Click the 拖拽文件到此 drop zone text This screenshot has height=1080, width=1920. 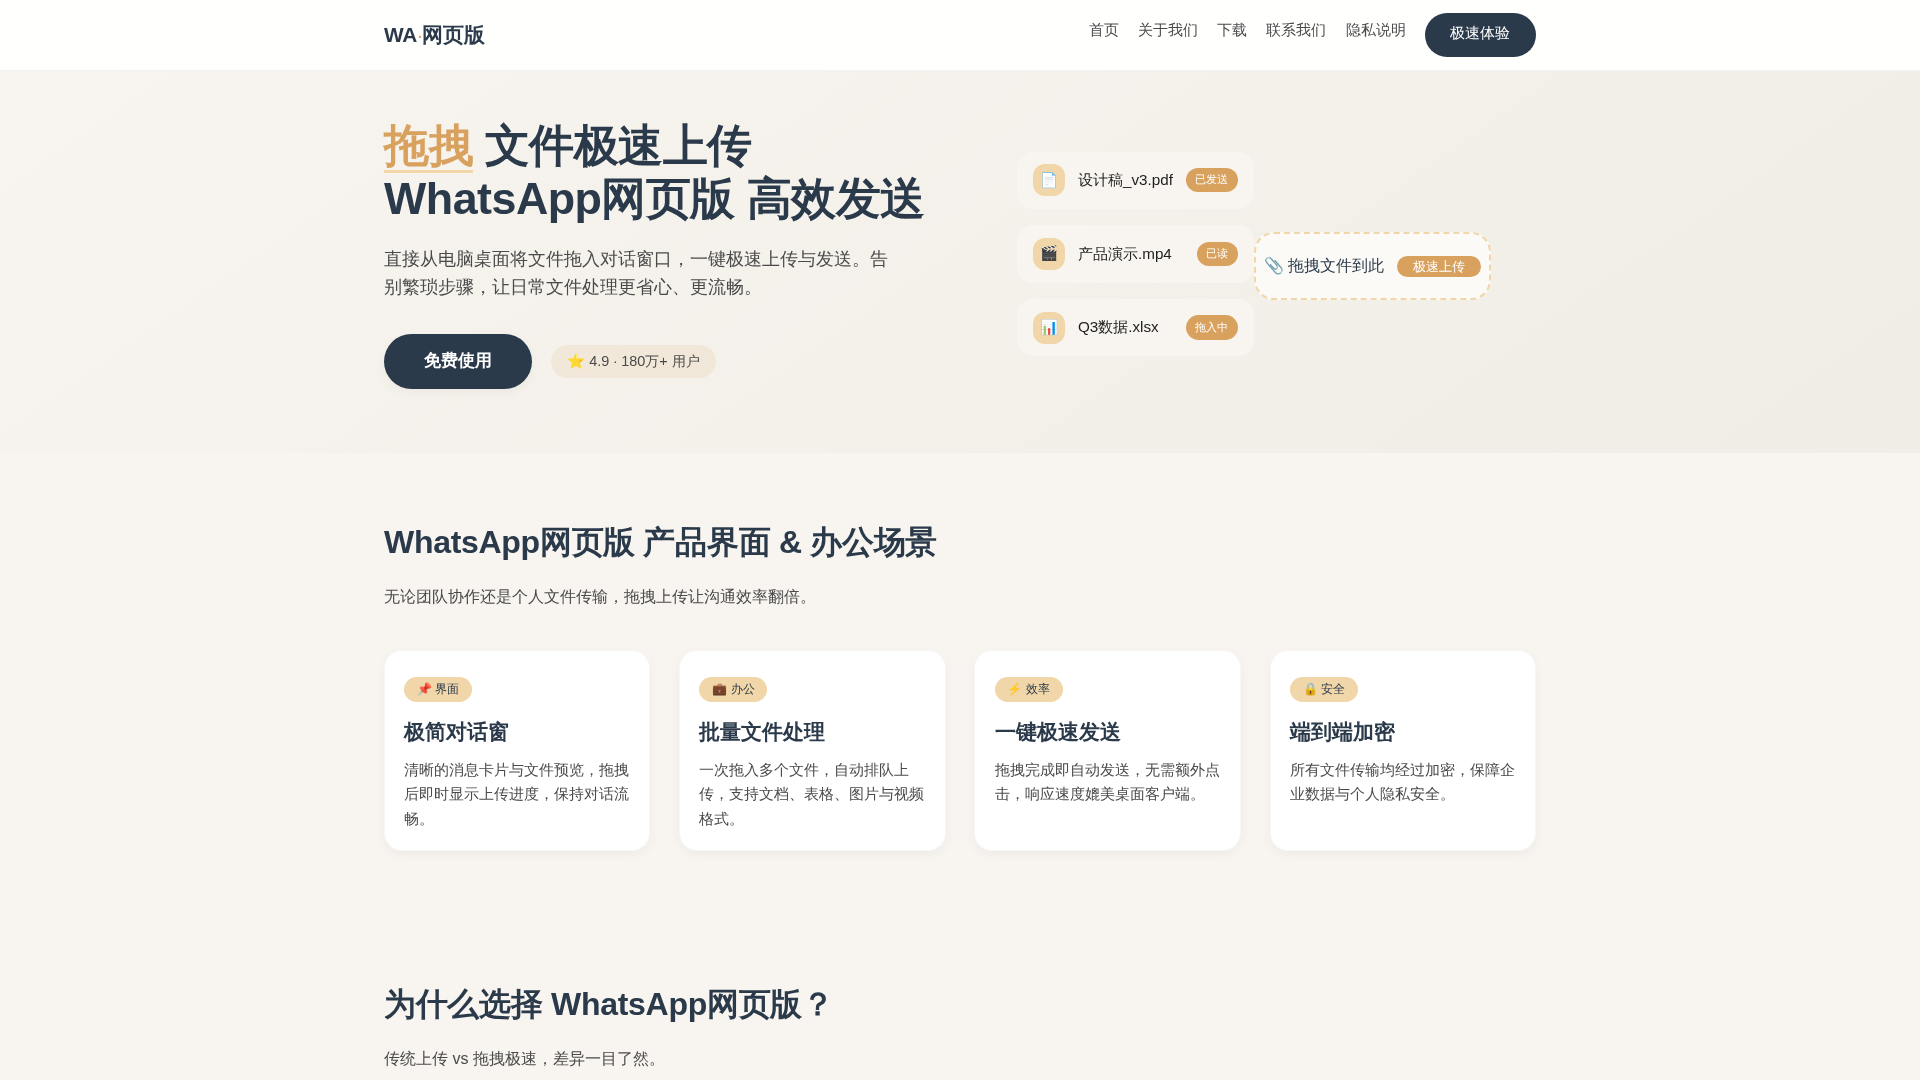point(1335,266)
